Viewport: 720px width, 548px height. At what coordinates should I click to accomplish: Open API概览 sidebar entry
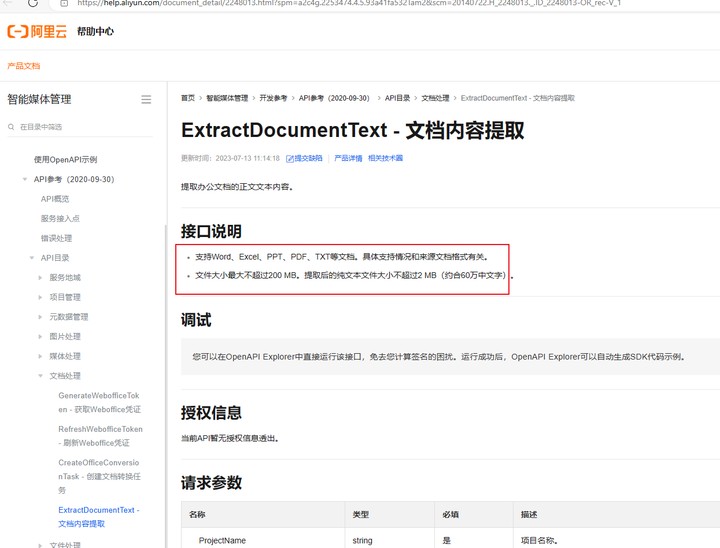coord(55,199)
